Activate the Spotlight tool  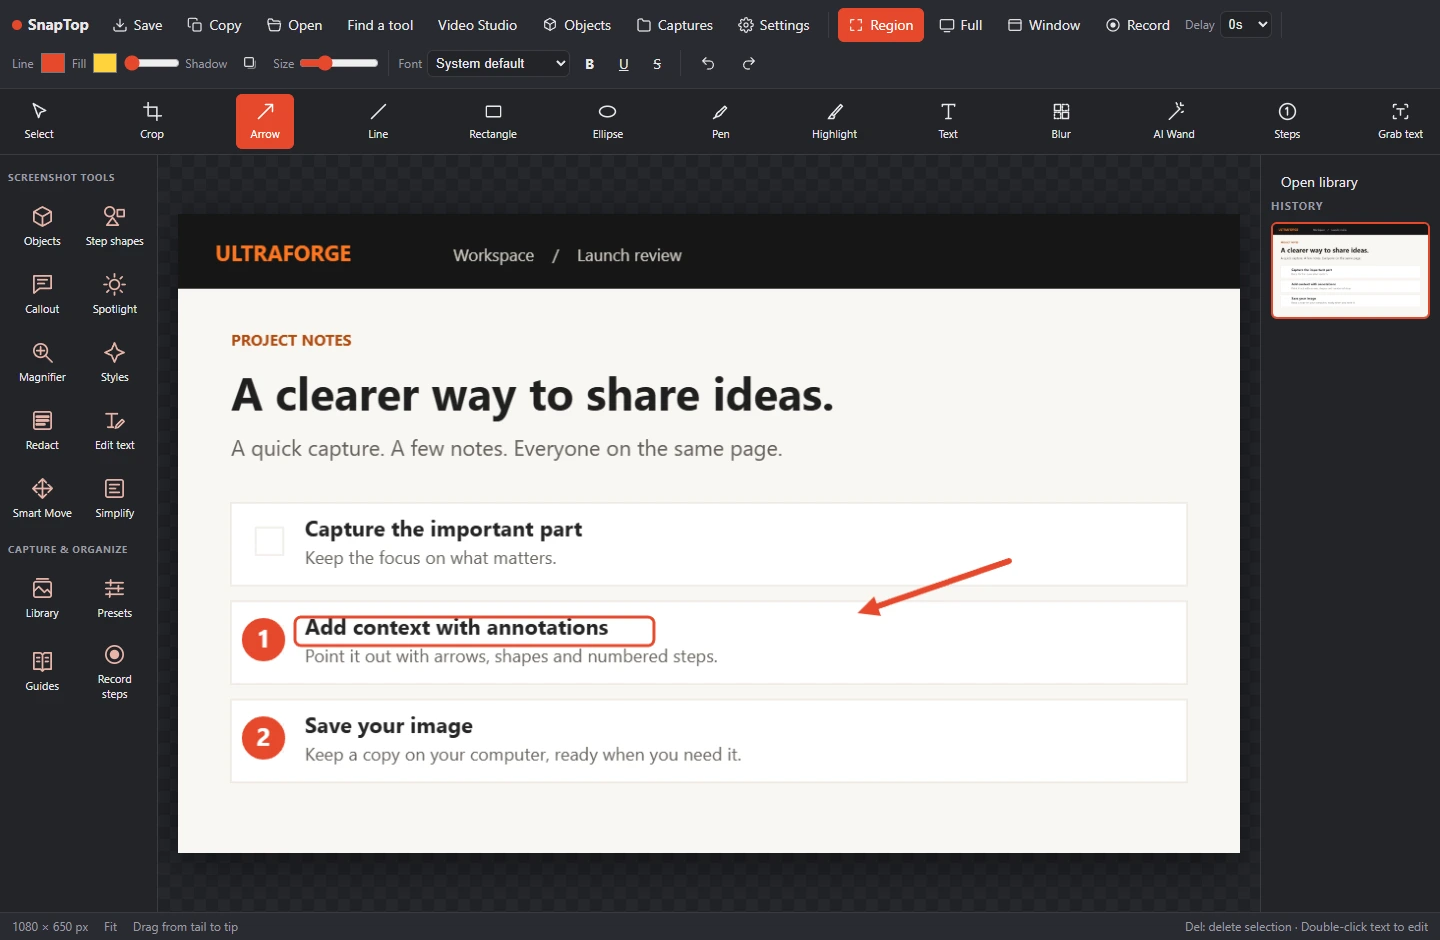(x=115, y=294)
